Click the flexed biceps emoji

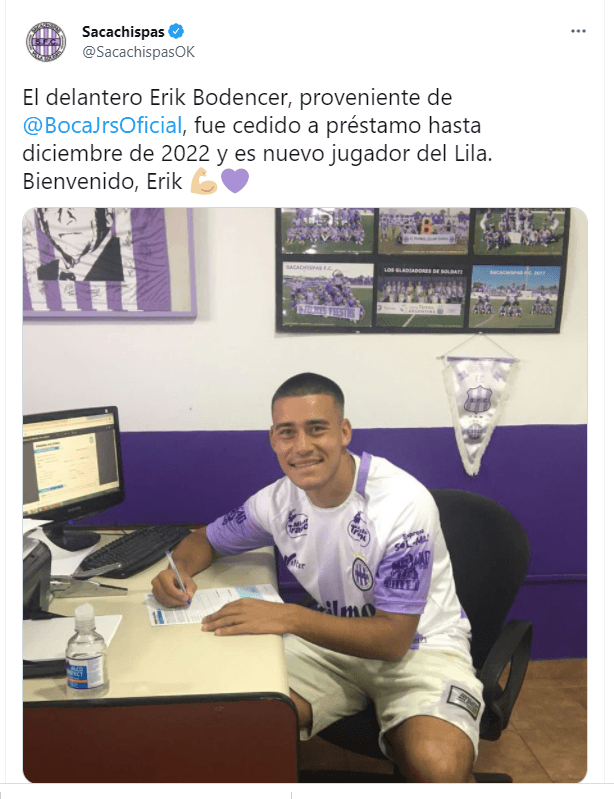tap(204, 181)
